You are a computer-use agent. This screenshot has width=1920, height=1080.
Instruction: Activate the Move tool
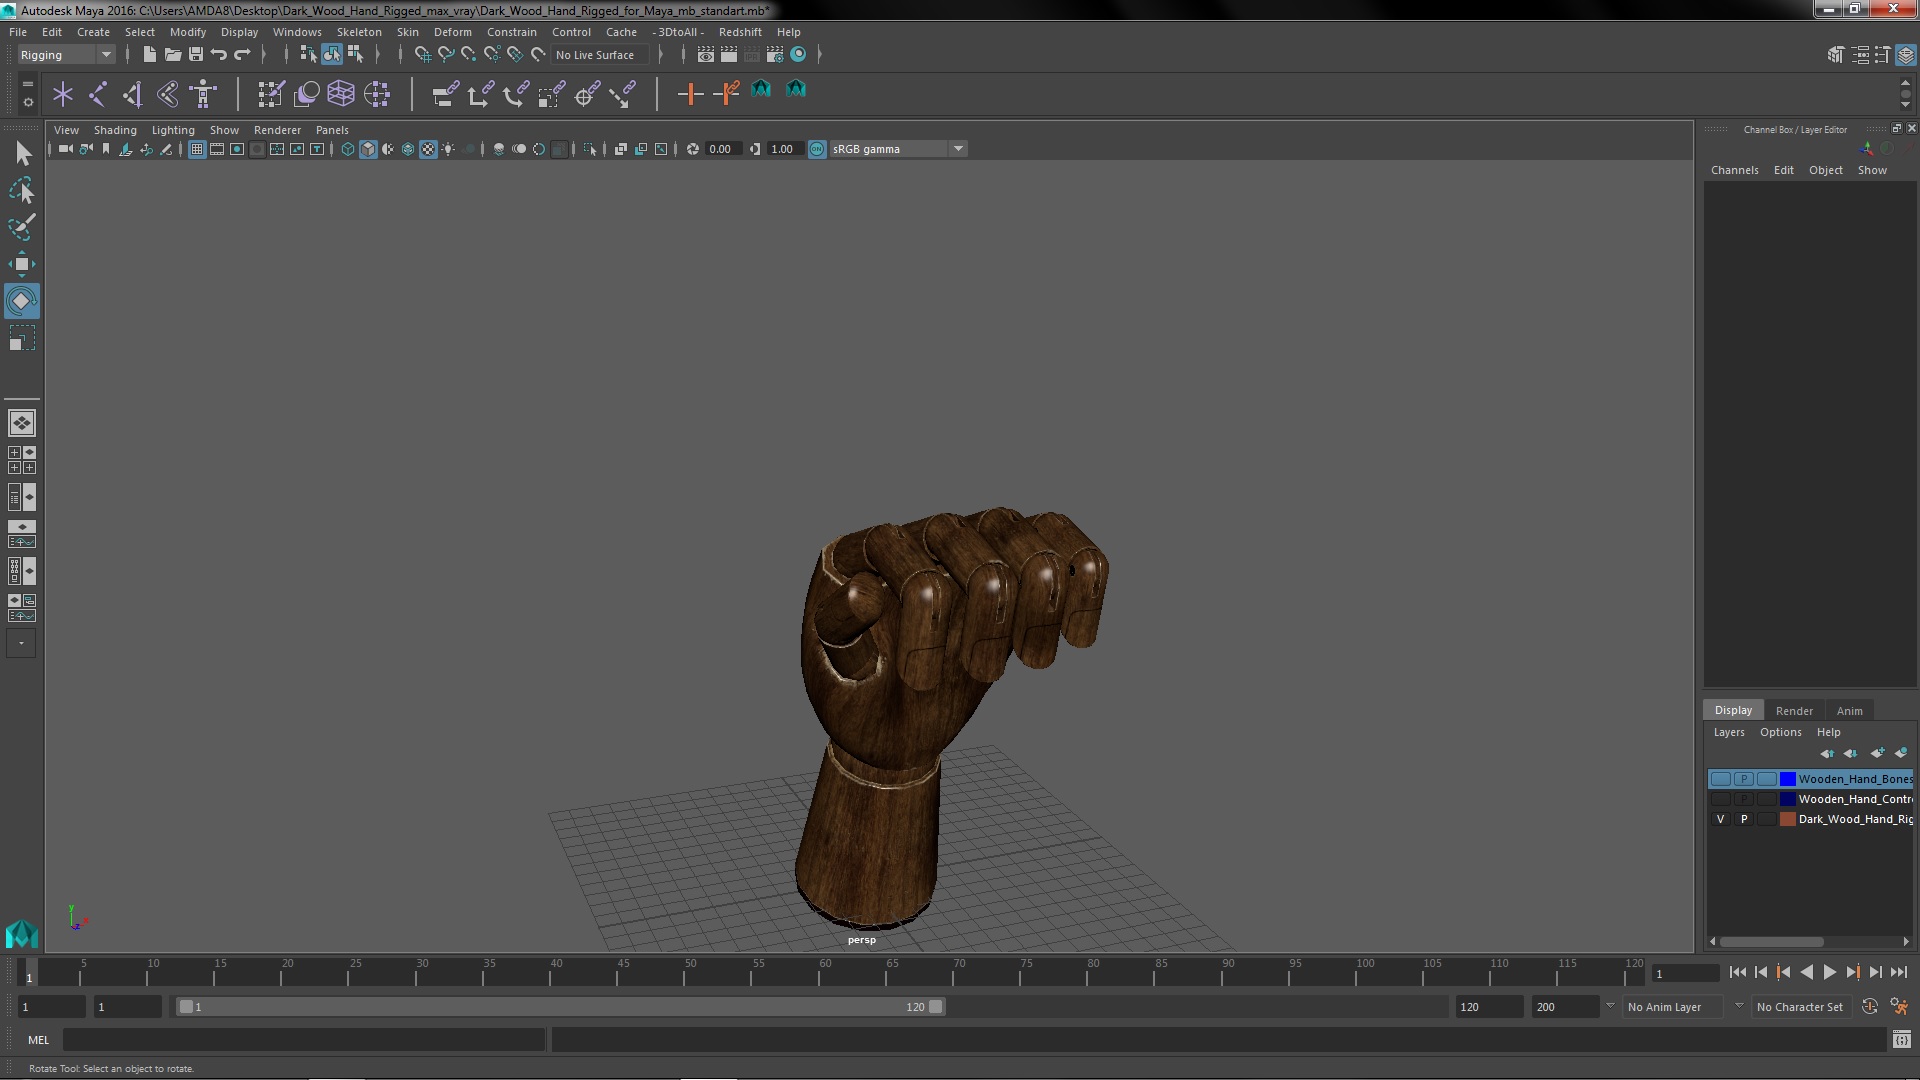(x=21, y=264)
